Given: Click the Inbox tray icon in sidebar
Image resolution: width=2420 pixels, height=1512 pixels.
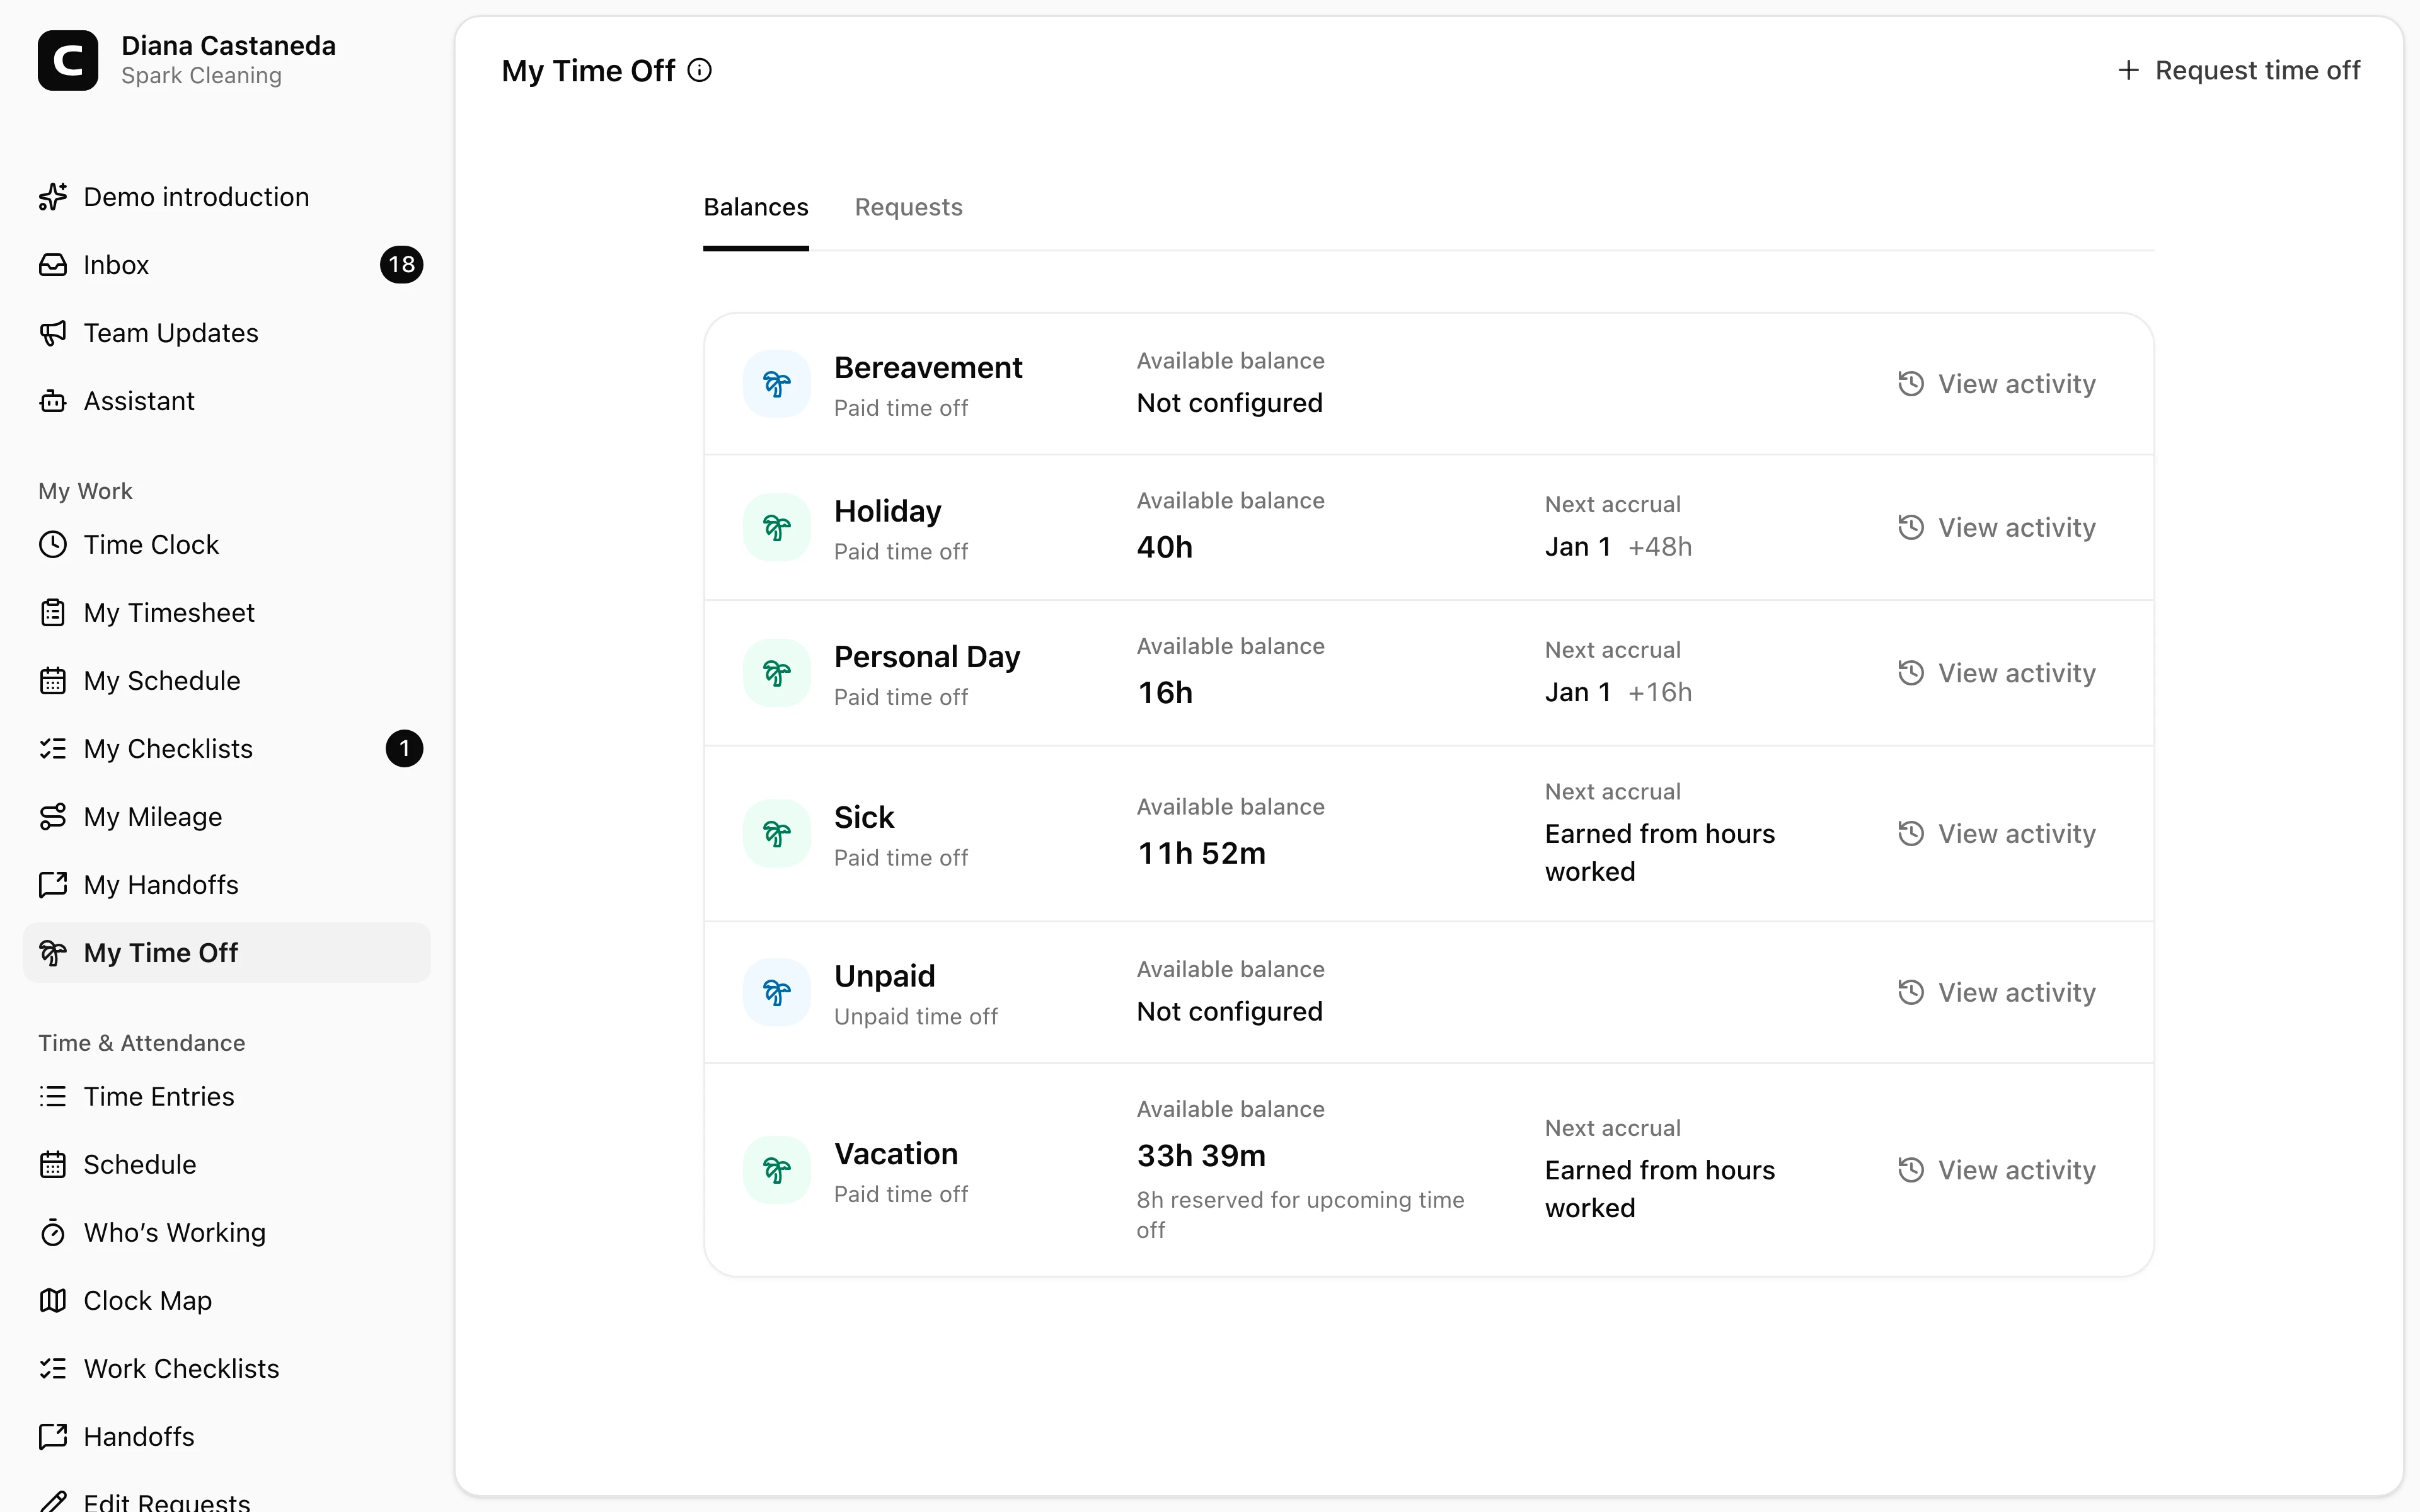Looking at the screenshot, I should click(53, 265).
